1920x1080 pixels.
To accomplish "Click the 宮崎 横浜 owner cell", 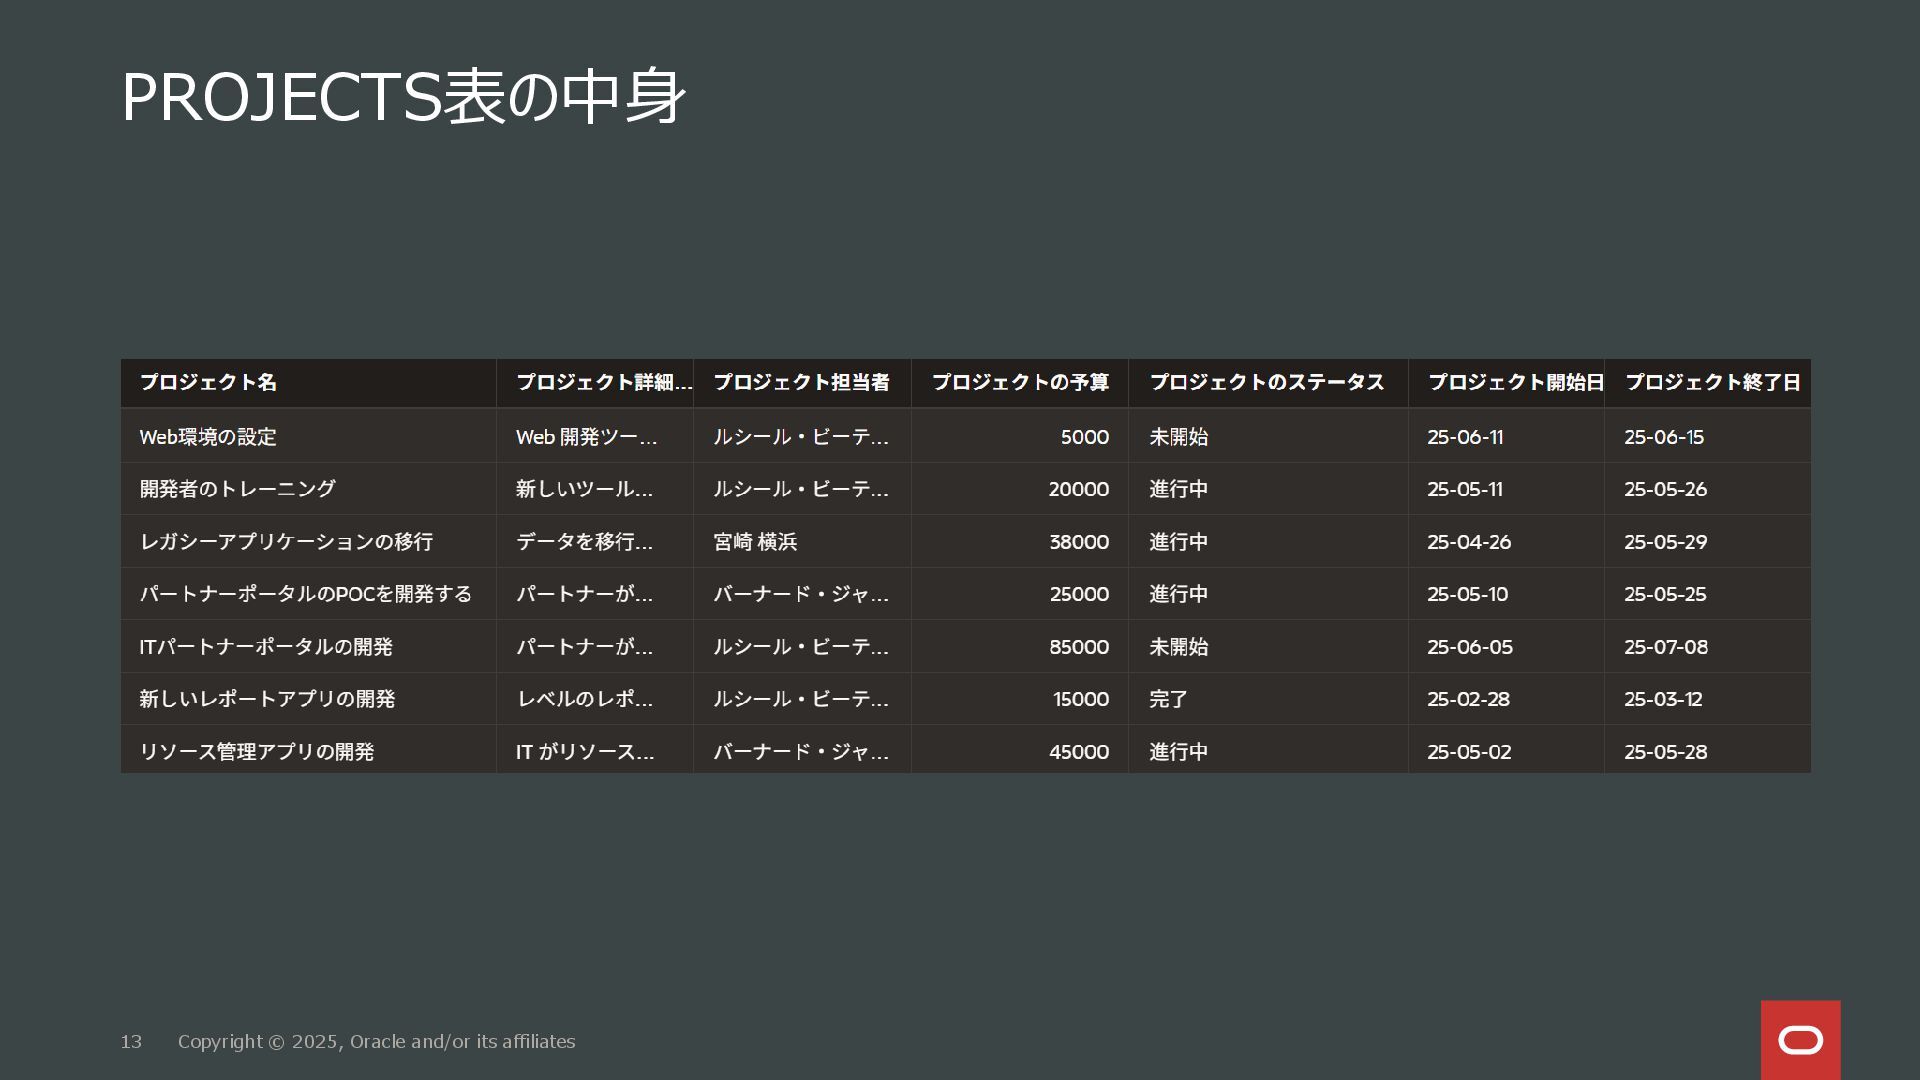I will 755,542.
